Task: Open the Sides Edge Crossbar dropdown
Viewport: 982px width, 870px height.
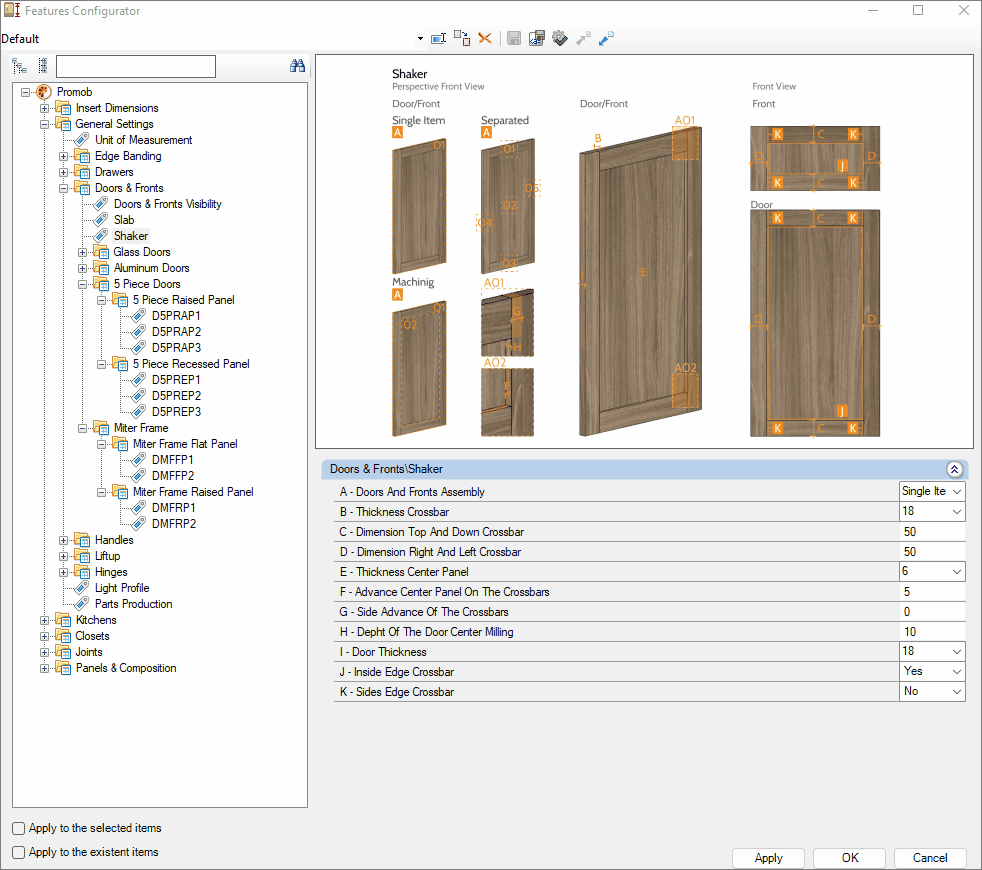Action: point(957,692)
